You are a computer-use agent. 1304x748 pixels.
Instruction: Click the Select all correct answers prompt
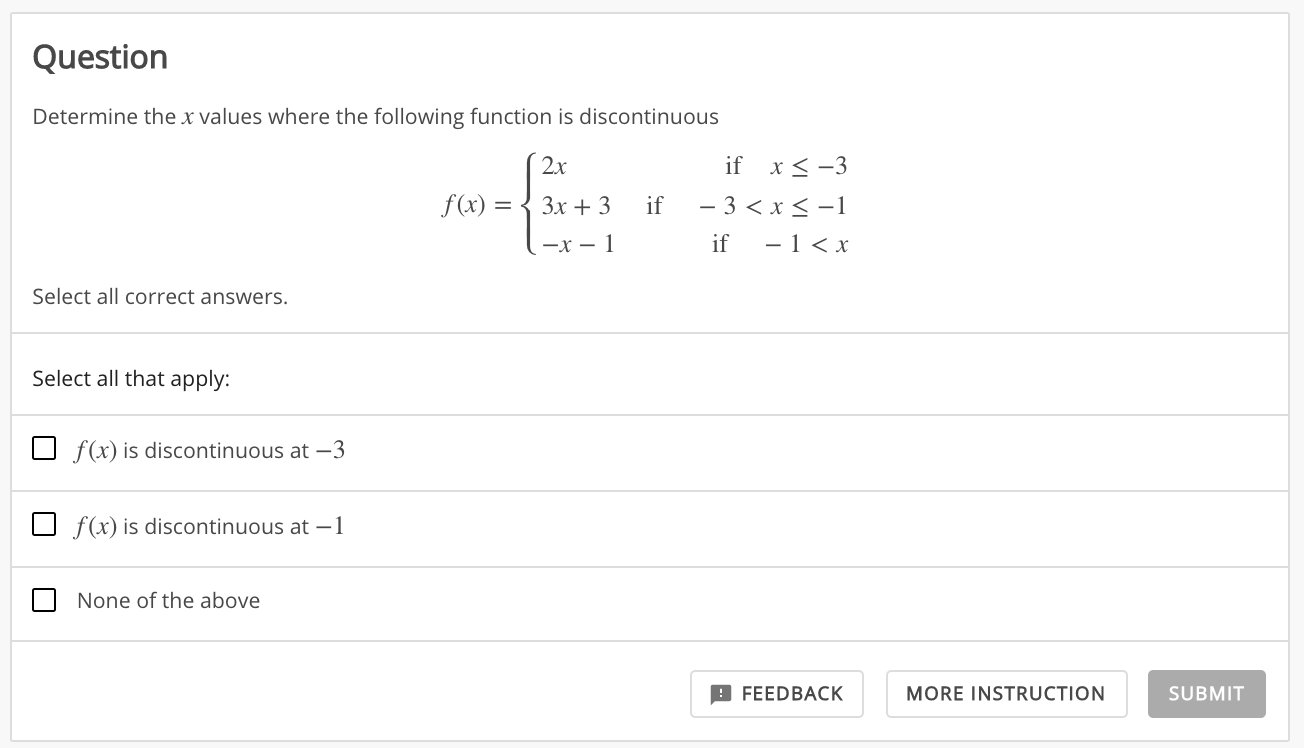point(159,296)
